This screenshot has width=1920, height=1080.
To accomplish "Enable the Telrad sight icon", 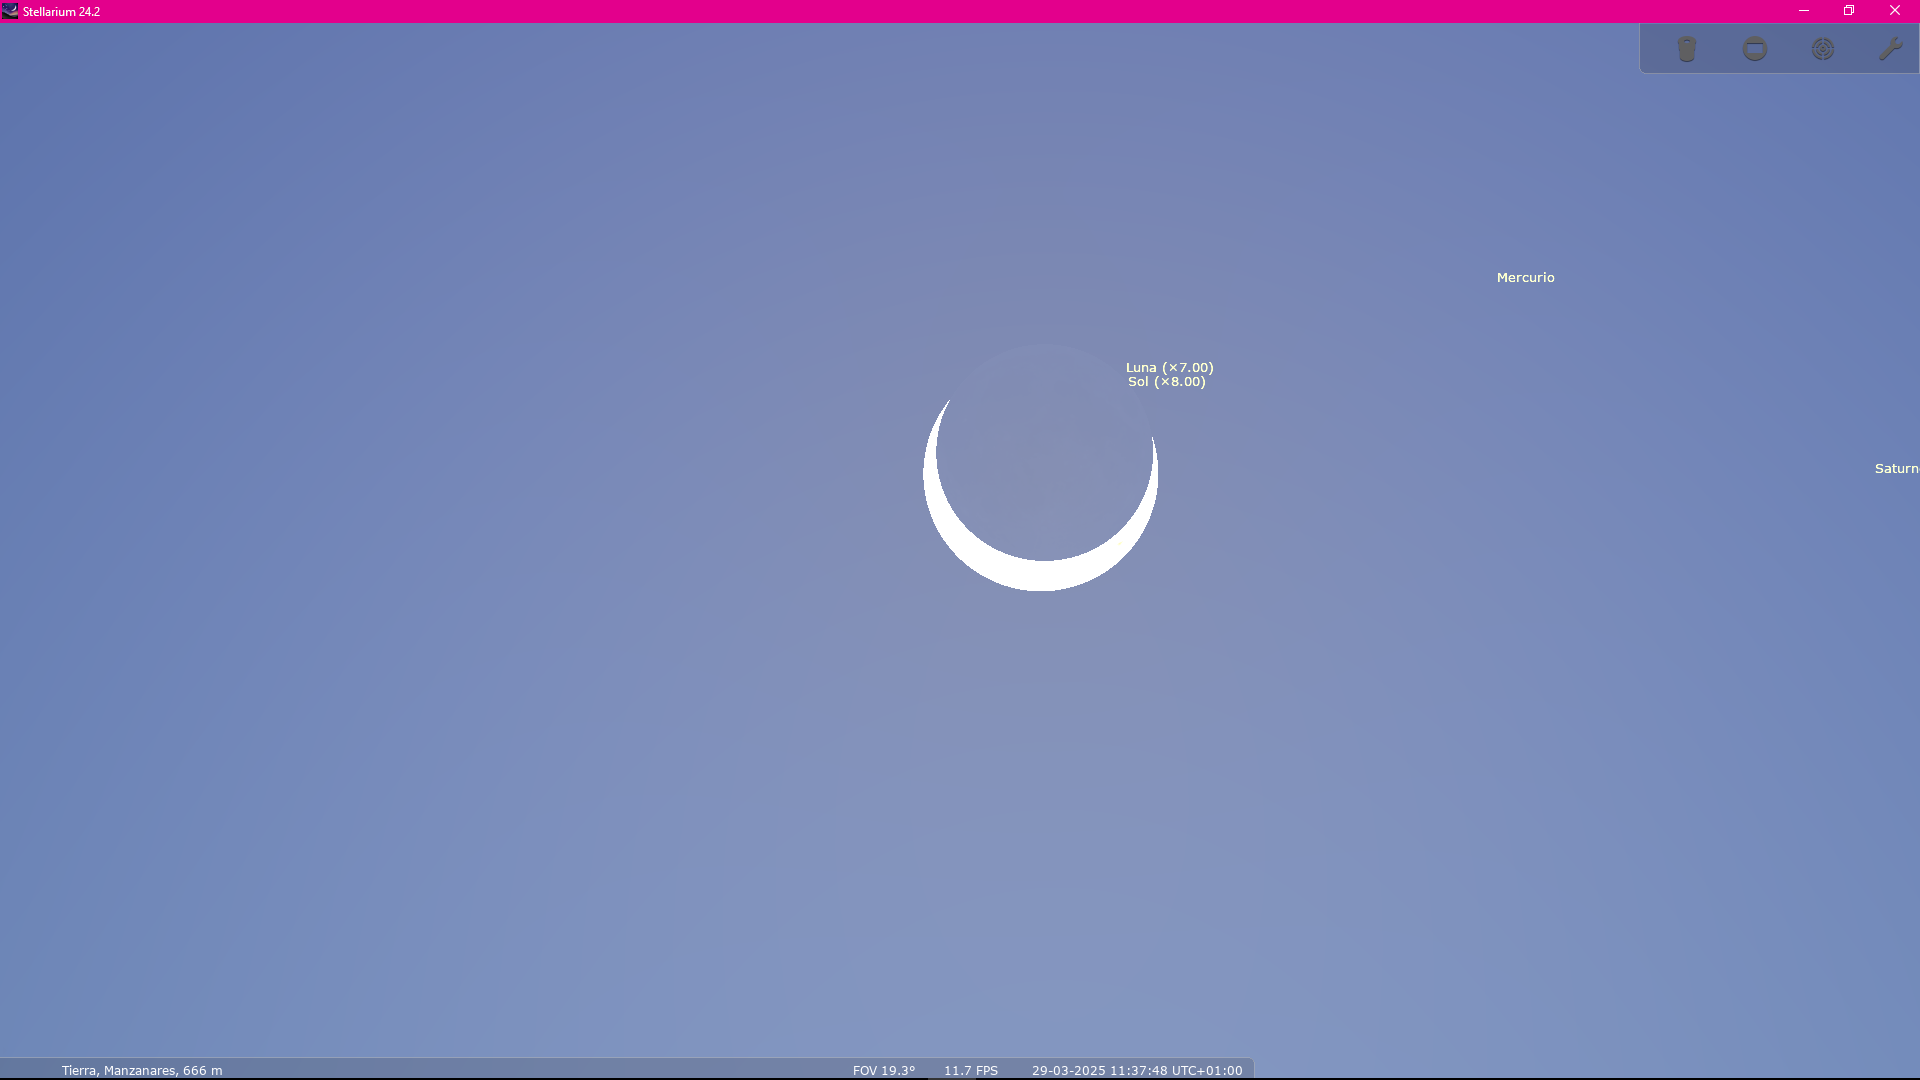I will (x=1823, y=49).
